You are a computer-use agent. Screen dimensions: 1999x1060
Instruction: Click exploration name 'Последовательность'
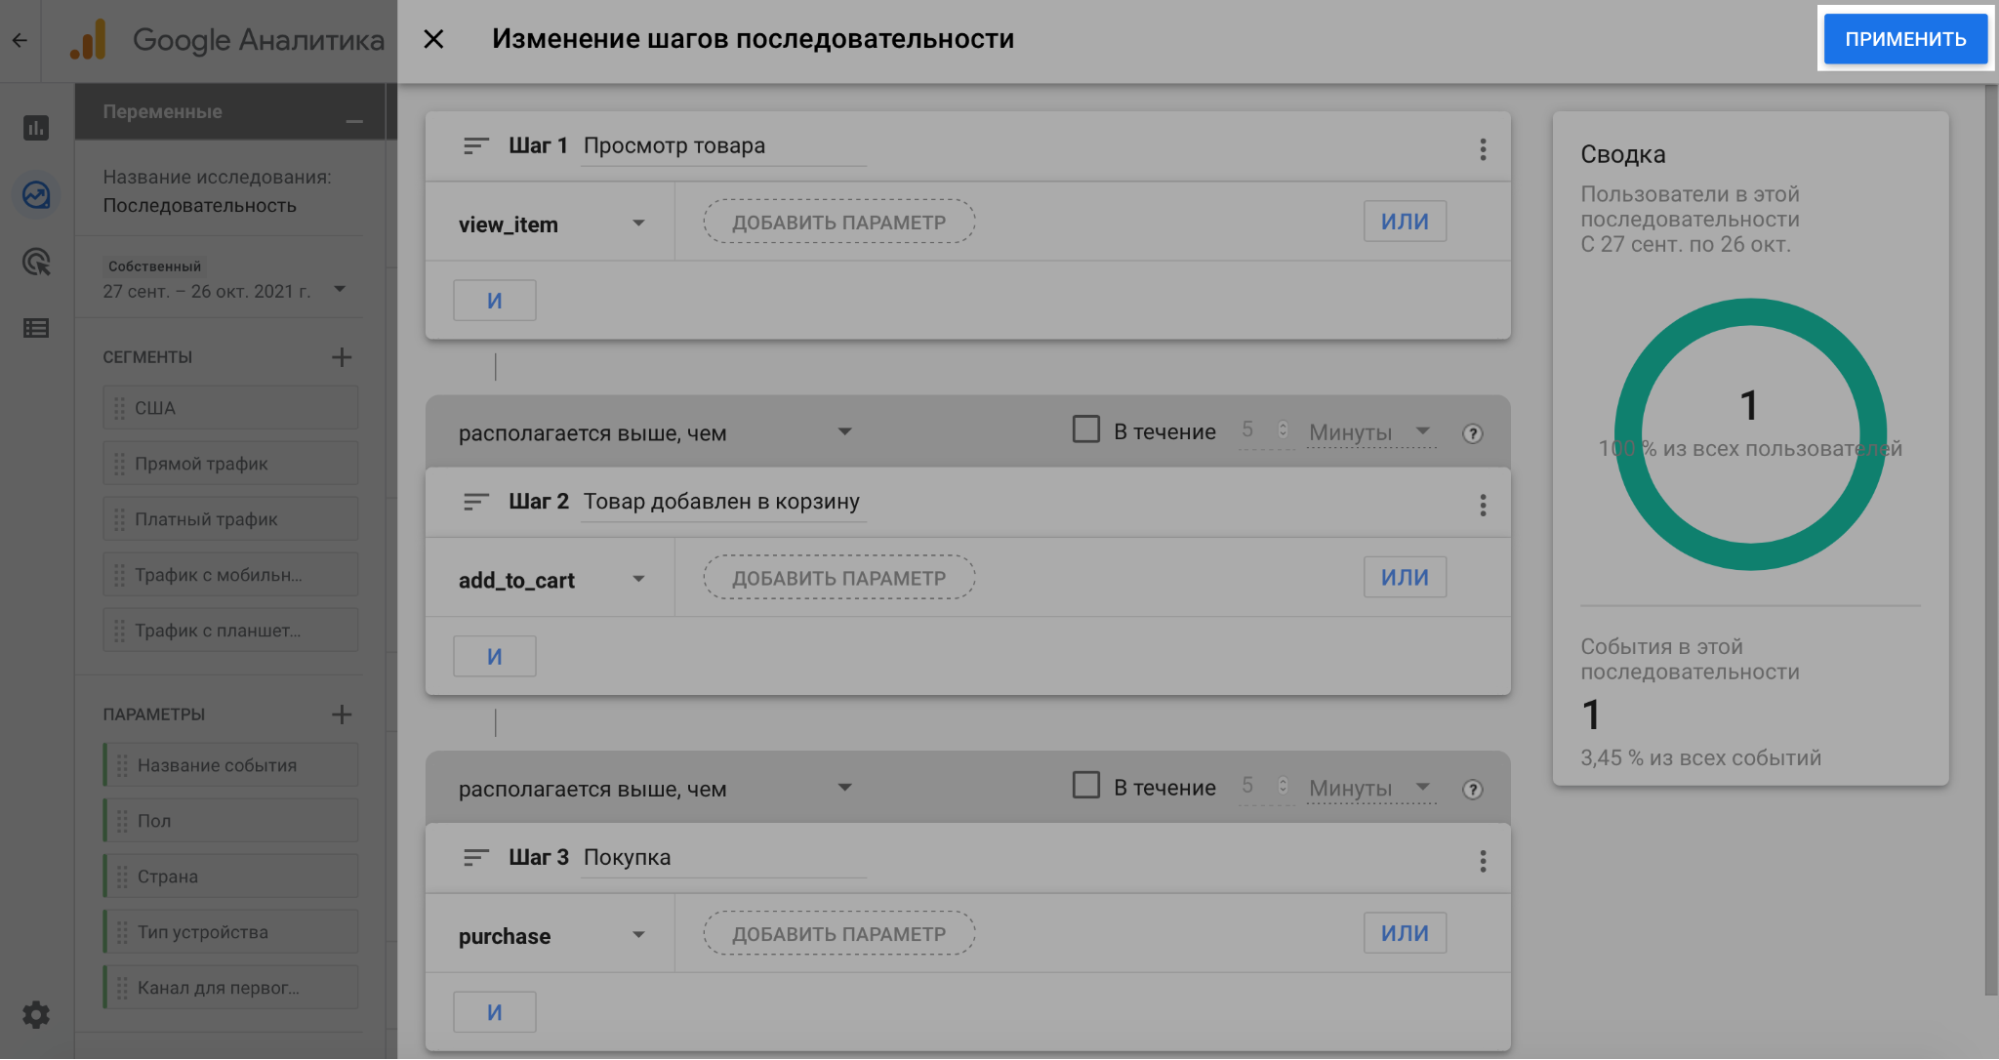[200, 205]
